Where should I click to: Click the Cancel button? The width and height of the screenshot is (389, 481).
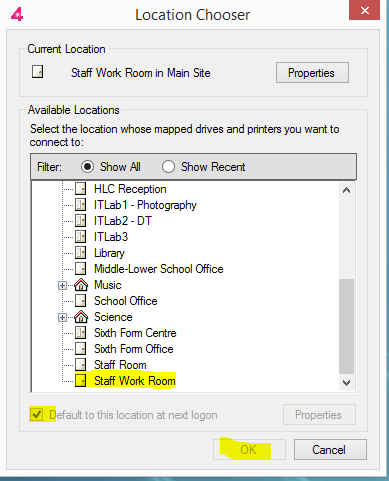click(330, 450)
